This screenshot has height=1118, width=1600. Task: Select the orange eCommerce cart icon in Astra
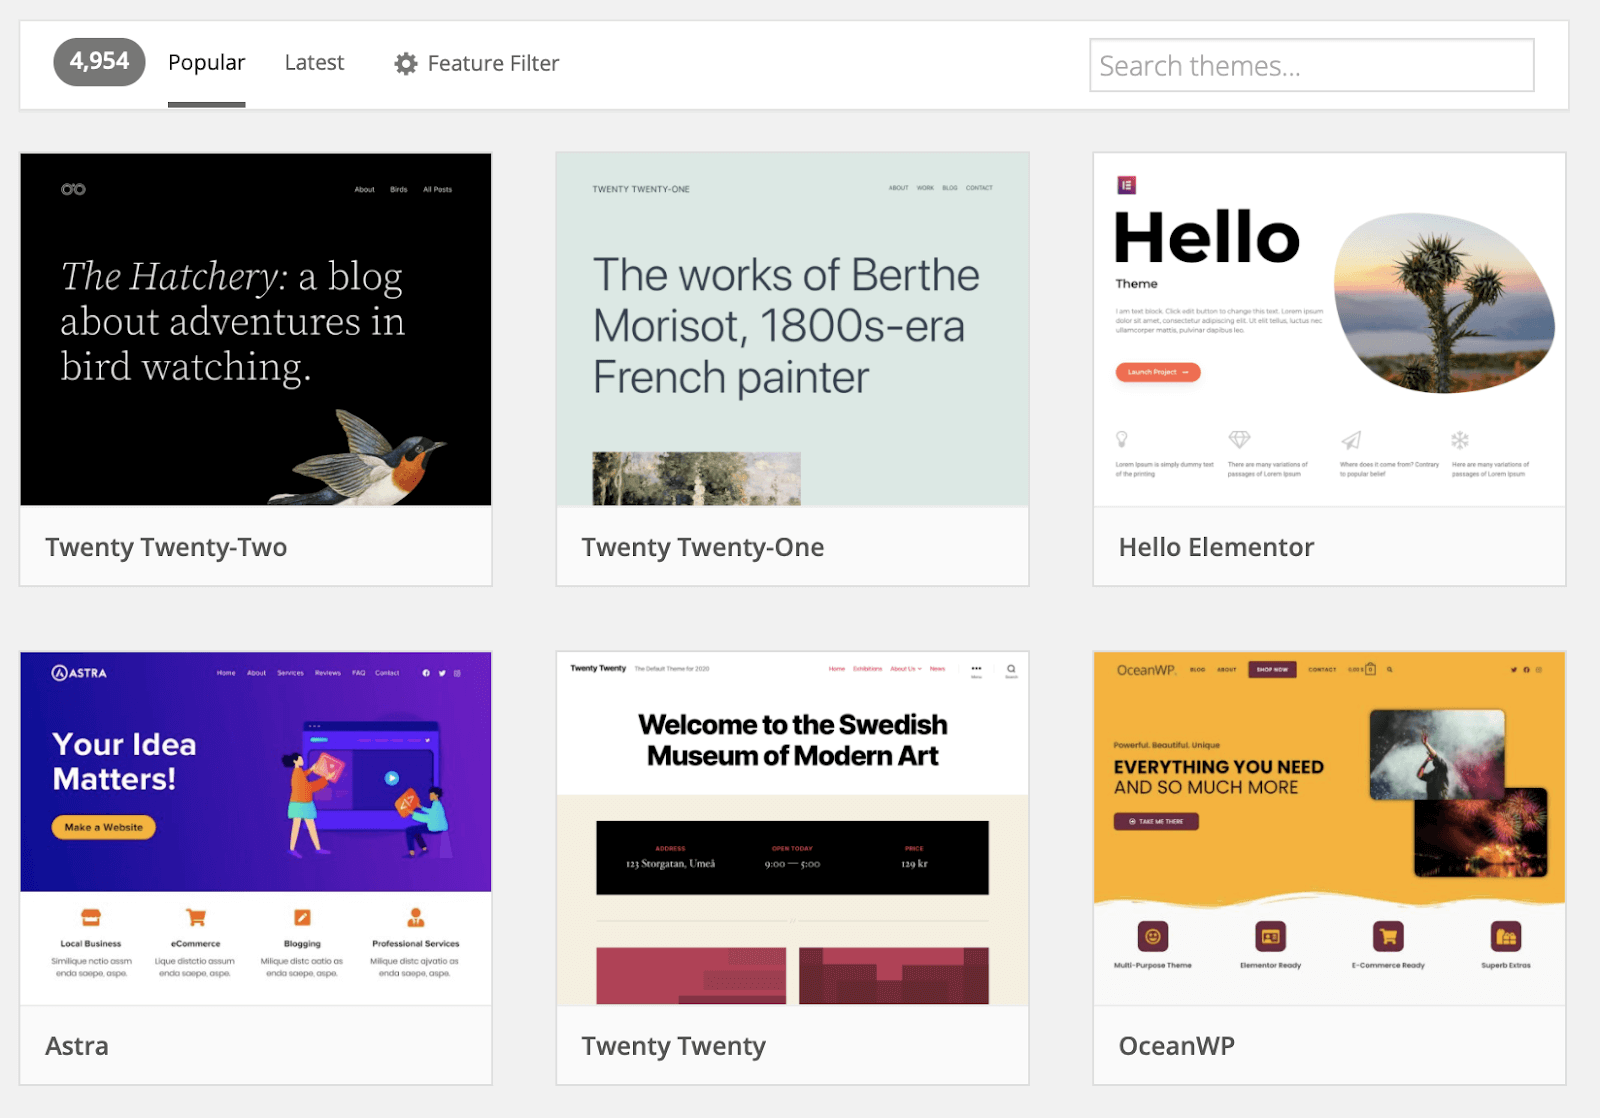(x=196, y=917)
